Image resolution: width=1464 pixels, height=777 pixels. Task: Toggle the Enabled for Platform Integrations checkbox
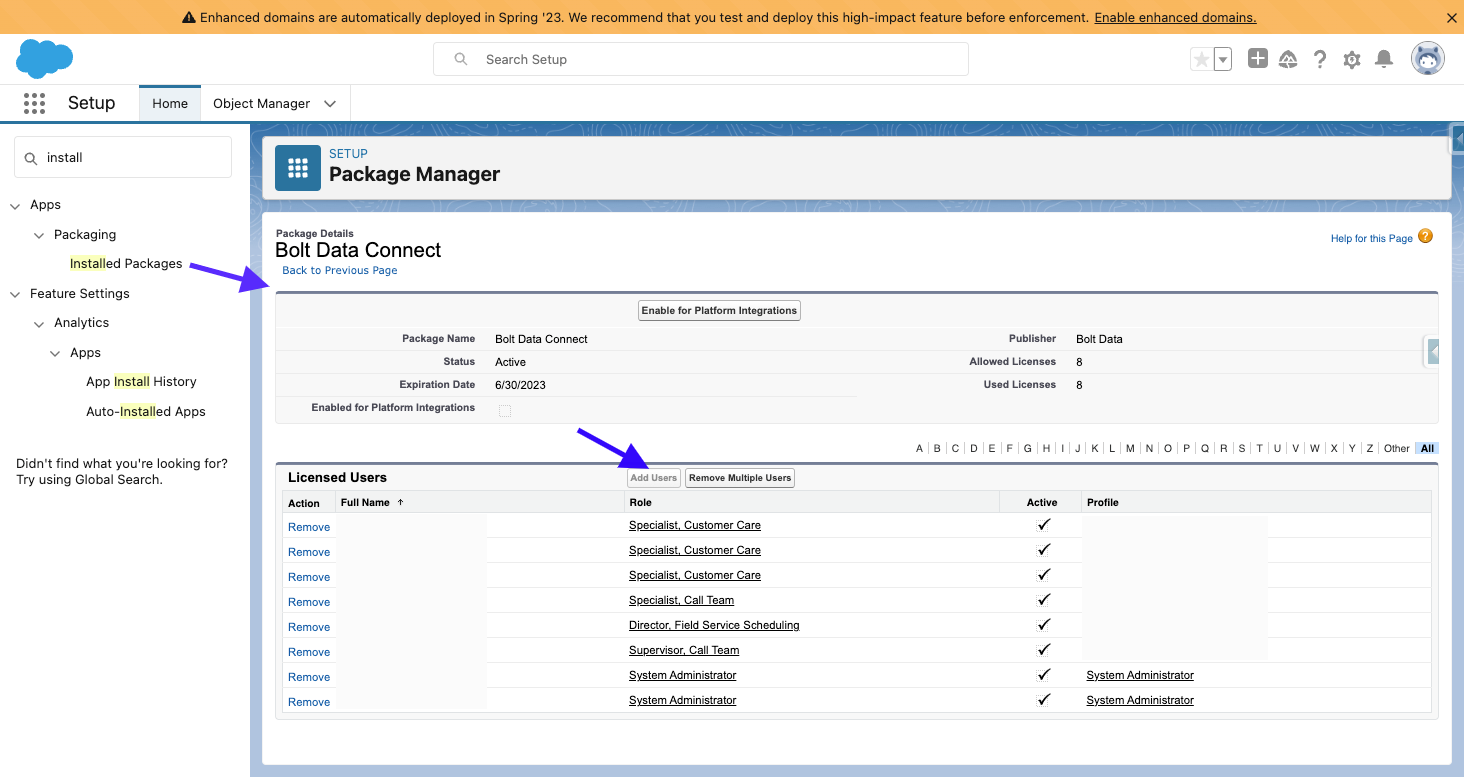pyautogui.click(x=505, y=410)
